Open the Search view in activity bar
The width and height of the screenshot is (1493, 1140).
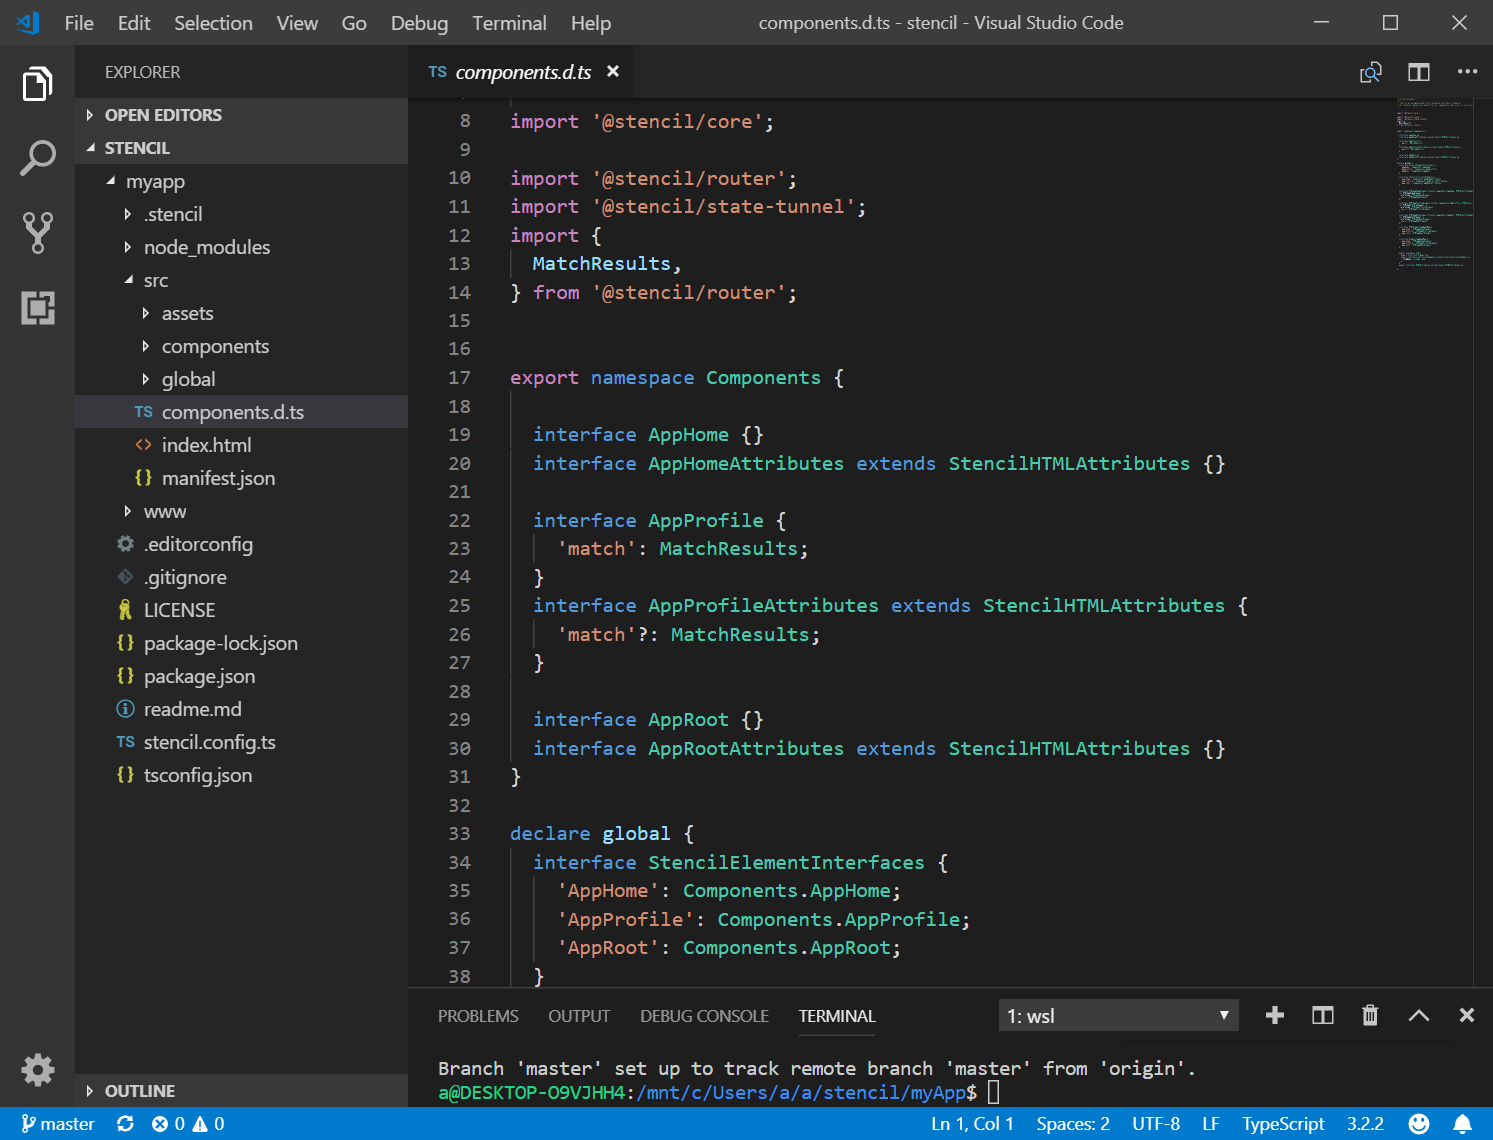click(x=37, y=158)
